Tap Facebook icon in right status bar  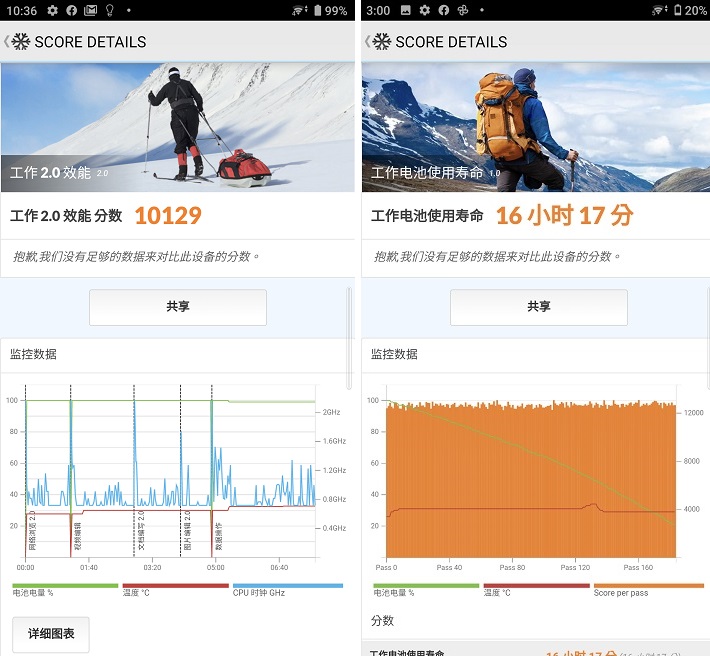point(444,10)
